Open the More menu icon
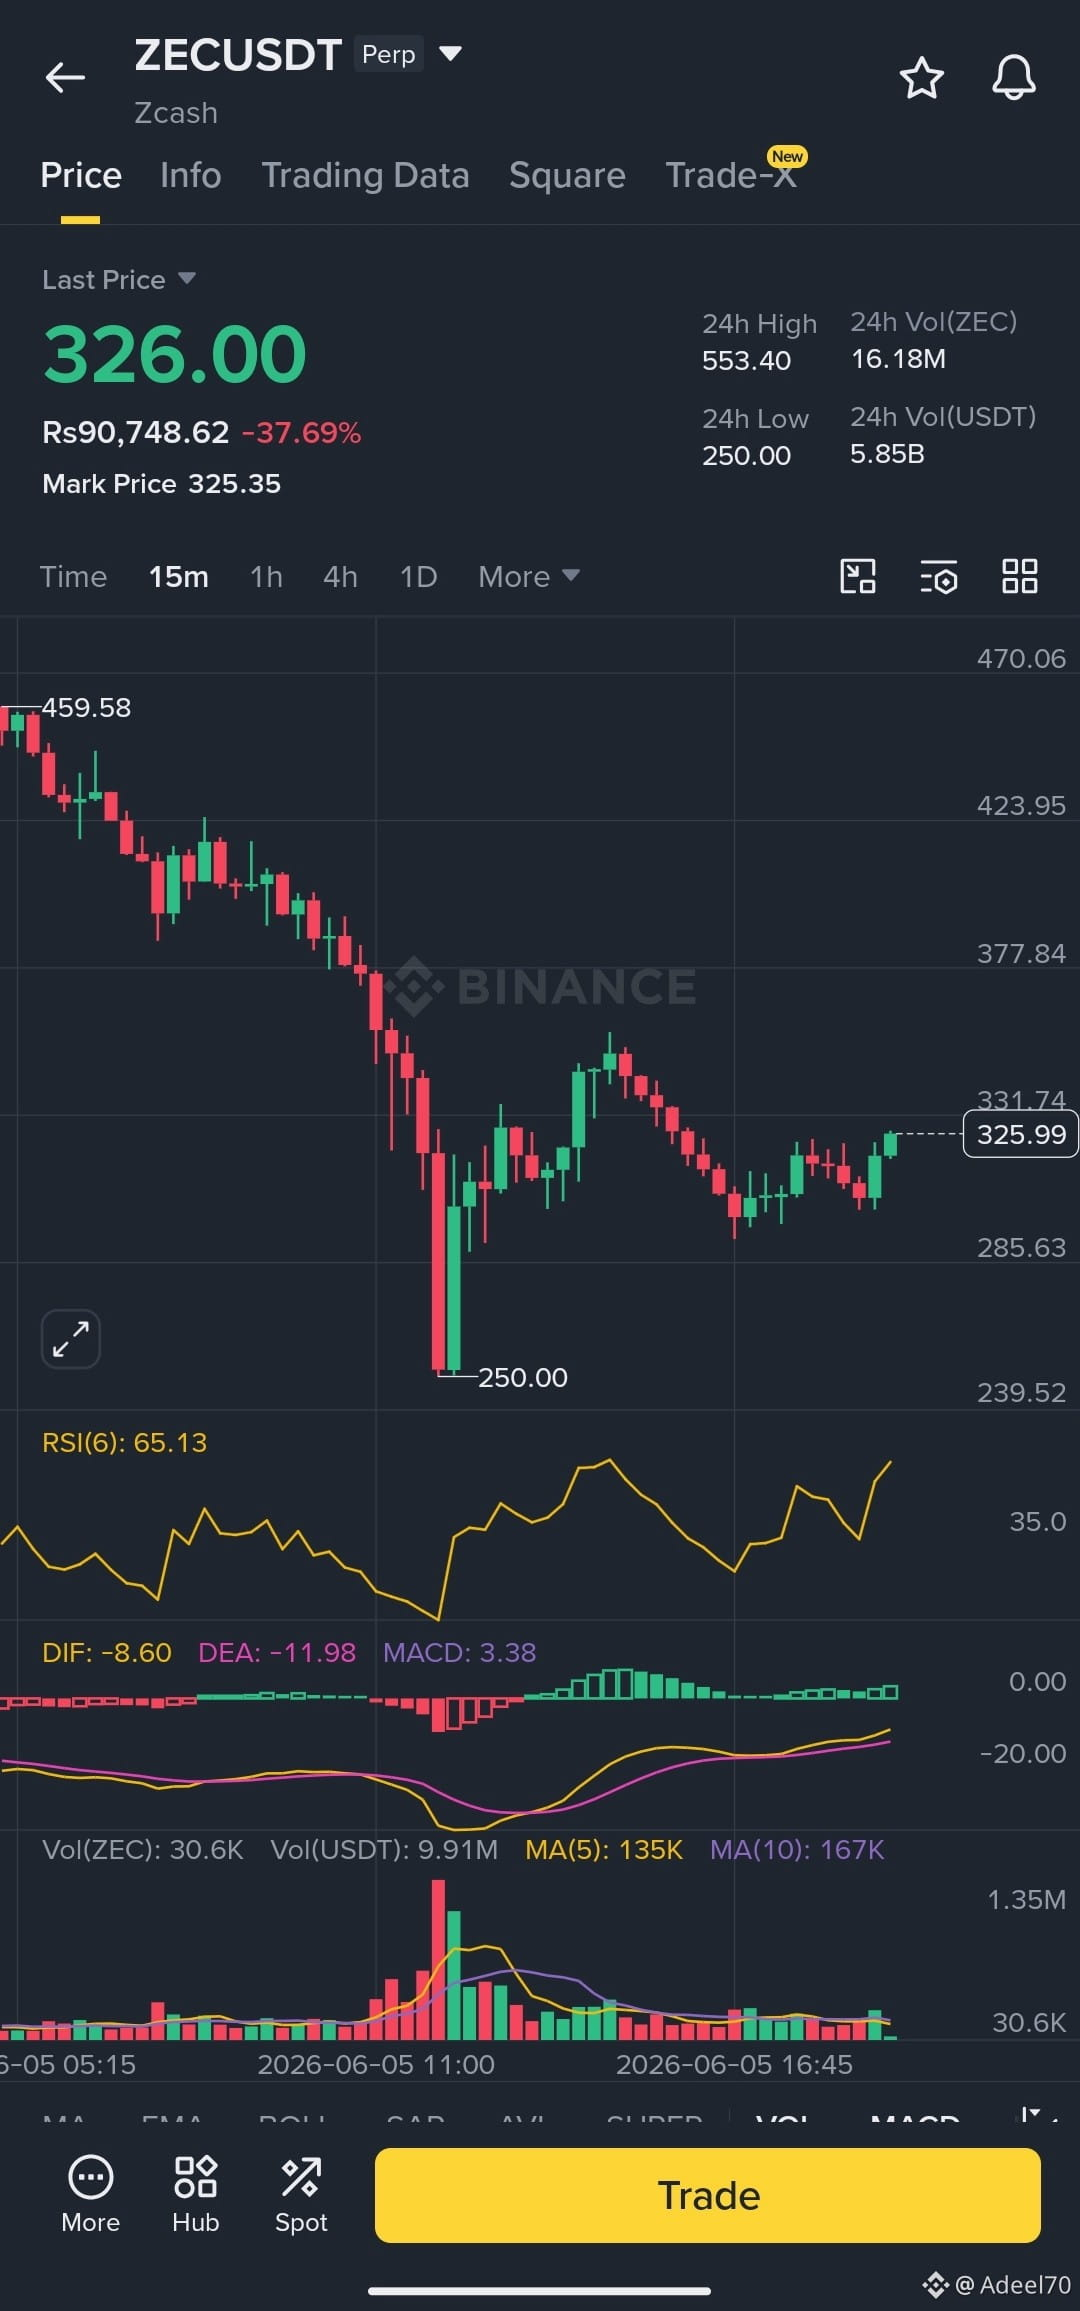This screenshot has width=1080, height=2311. coord(91,2194)
